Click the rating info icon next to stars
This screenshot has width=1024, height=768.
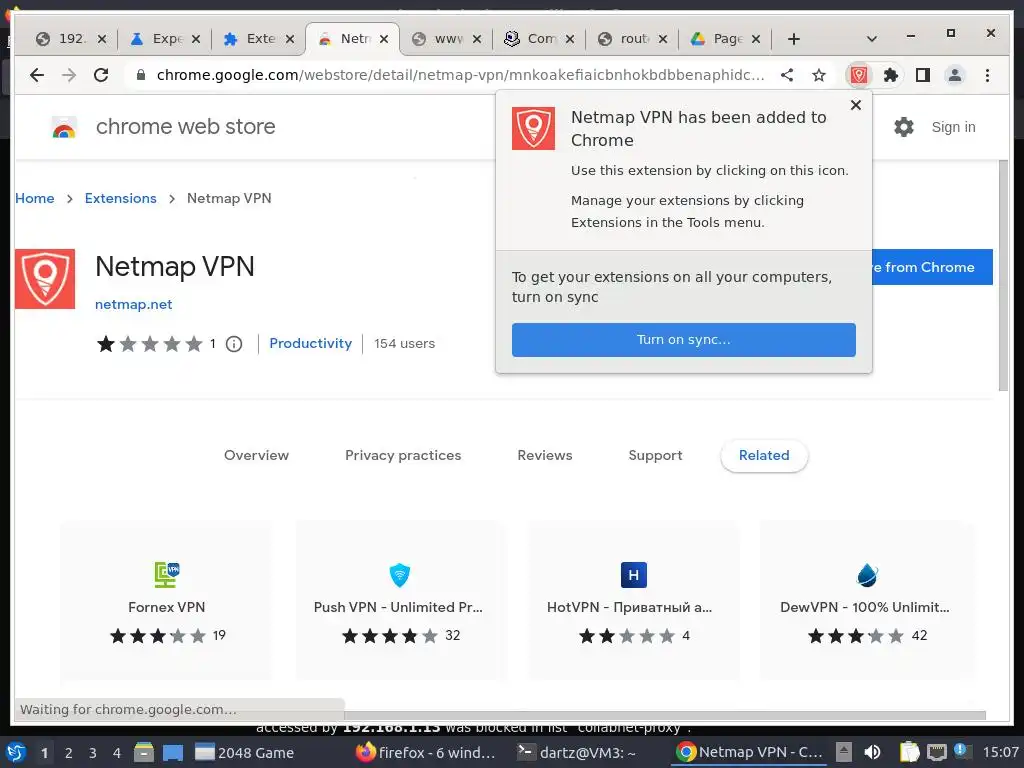[234, 344]
